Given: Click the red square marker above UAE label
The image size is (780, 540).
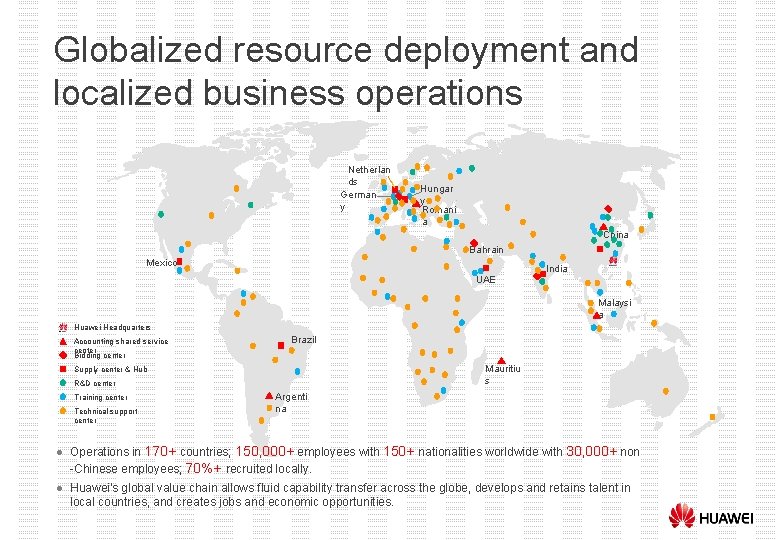Looking at the screenshot, I should pos(486,268).
